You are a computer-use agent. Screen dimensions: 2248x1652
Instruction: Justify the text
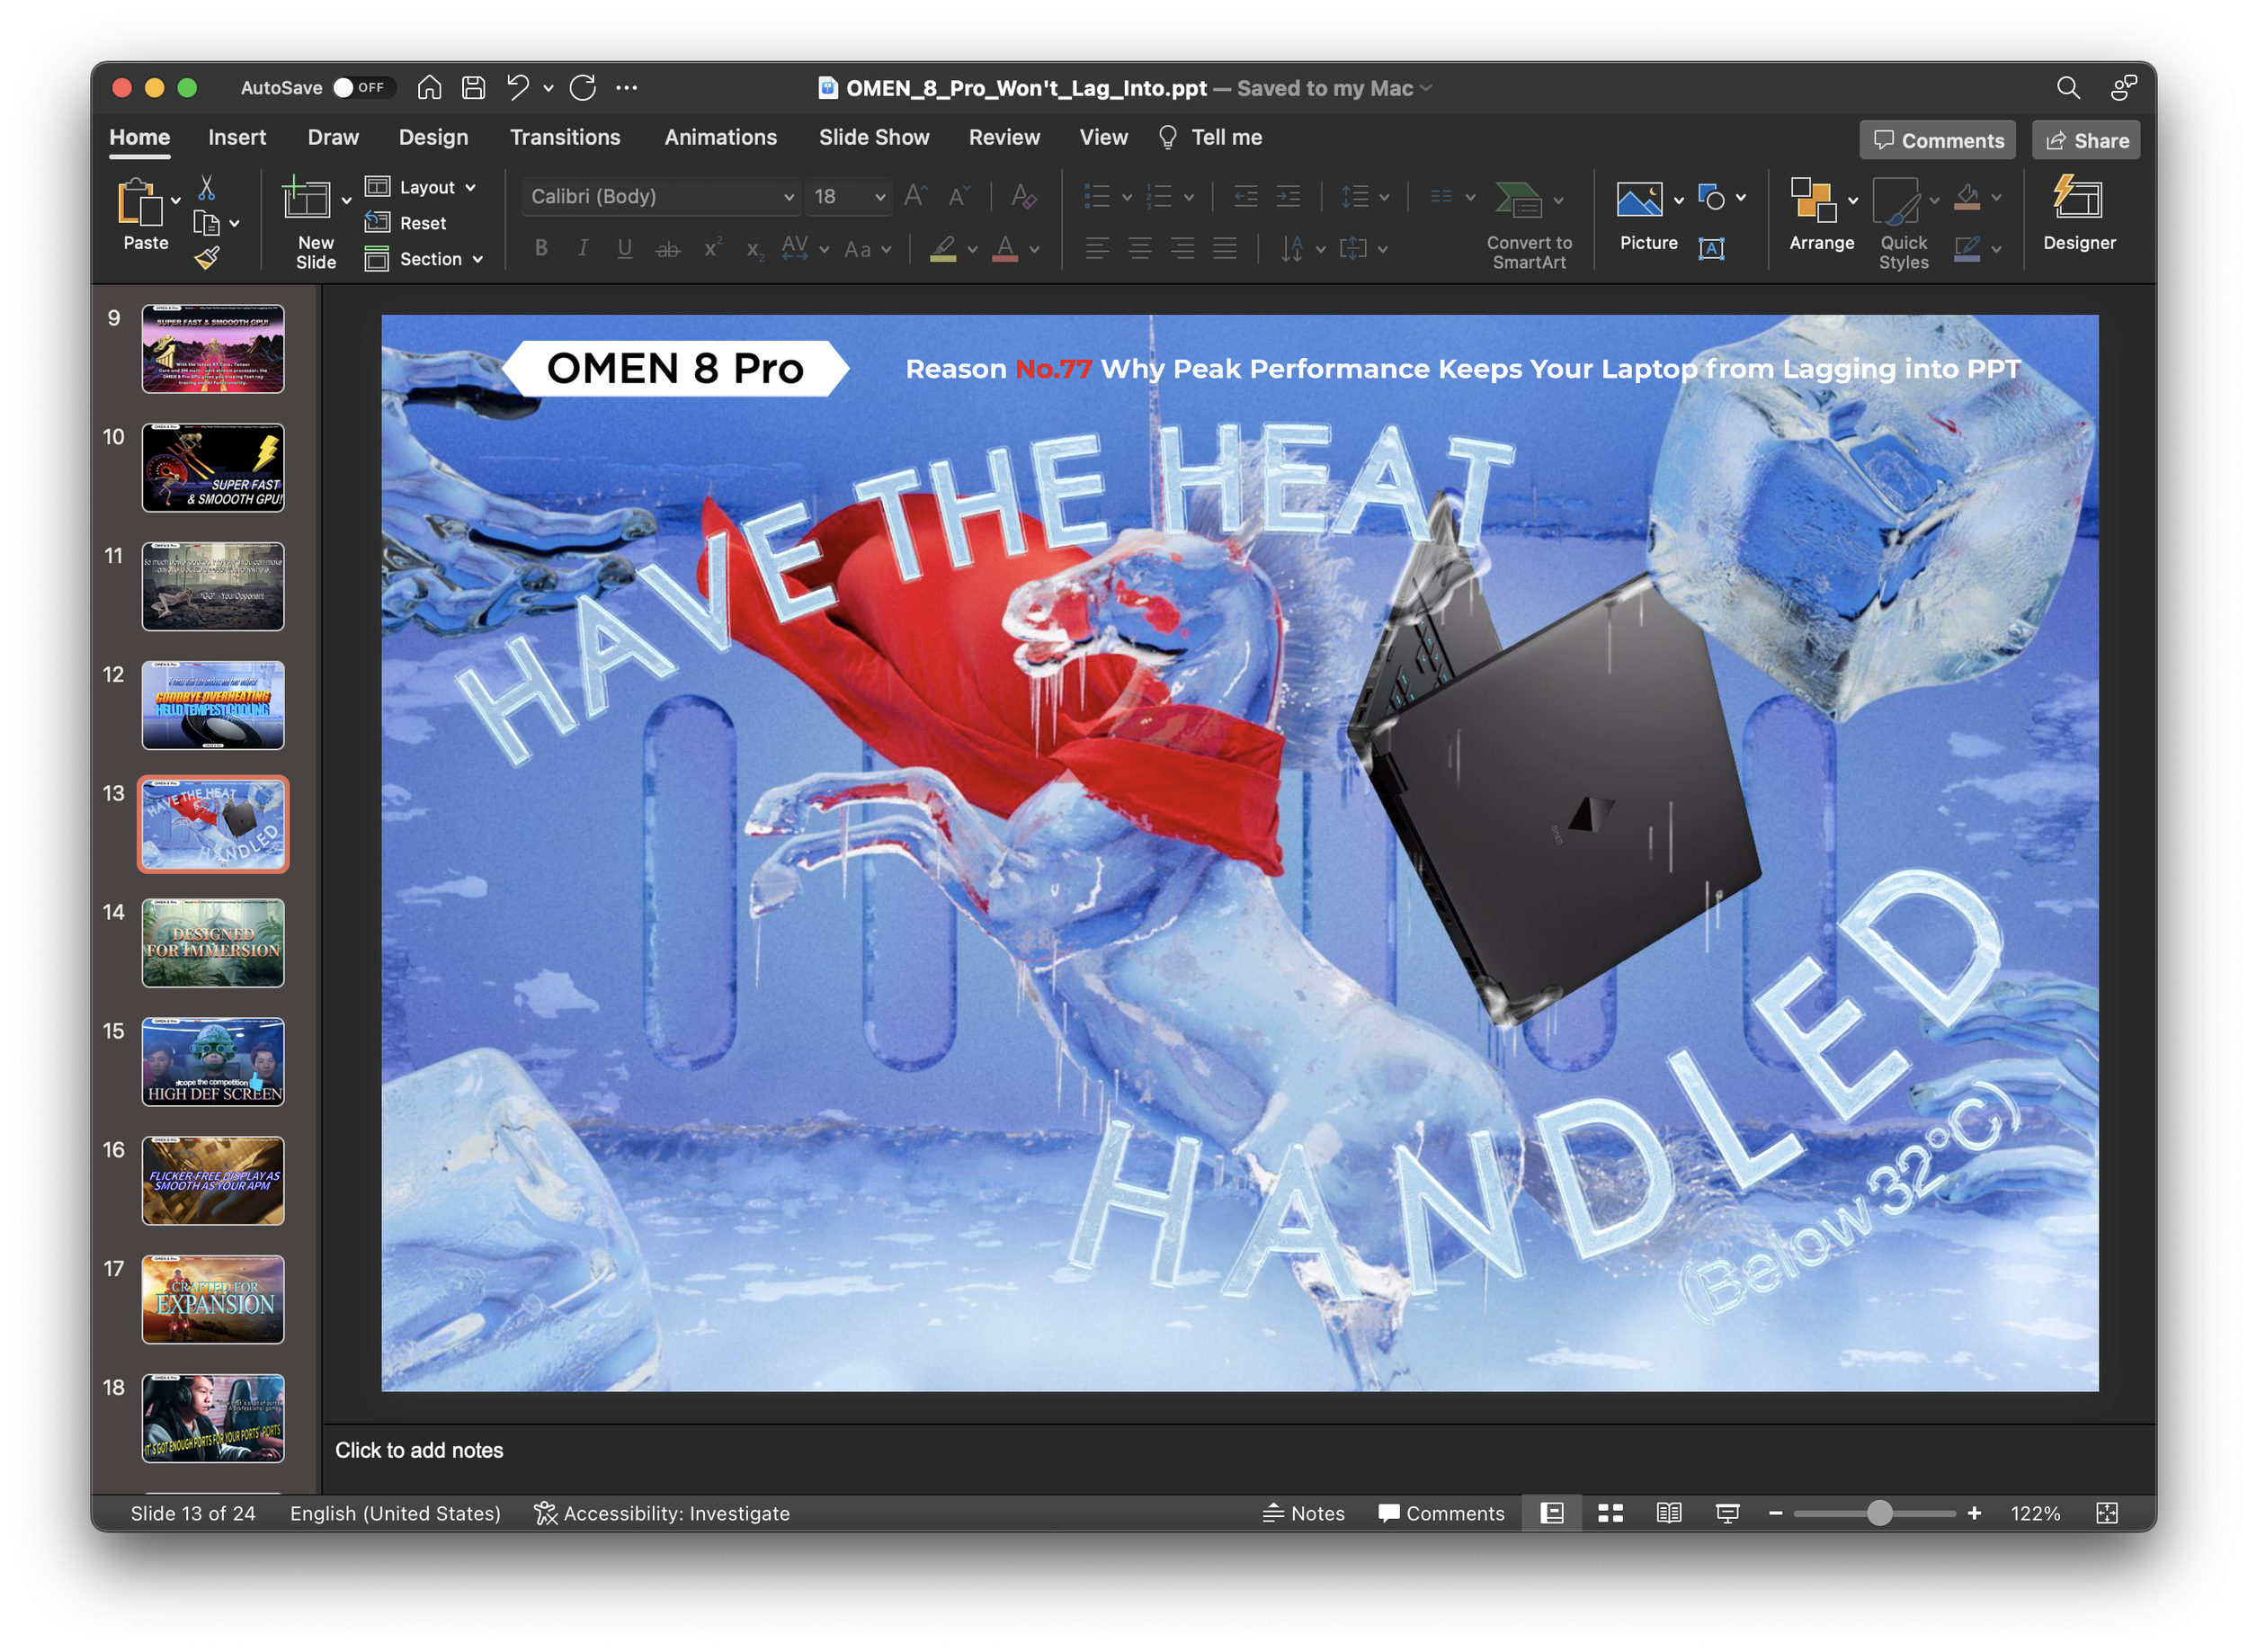(1225, 249)
